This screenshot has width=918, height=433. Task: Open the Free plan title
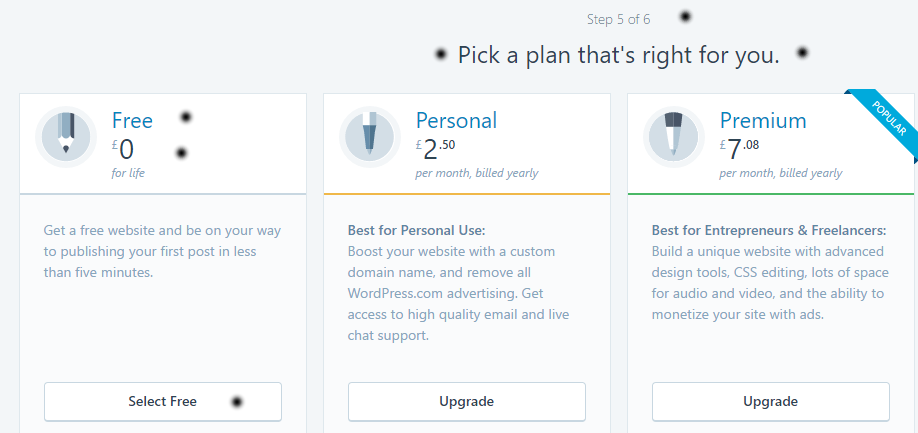[x=132, y=121]
